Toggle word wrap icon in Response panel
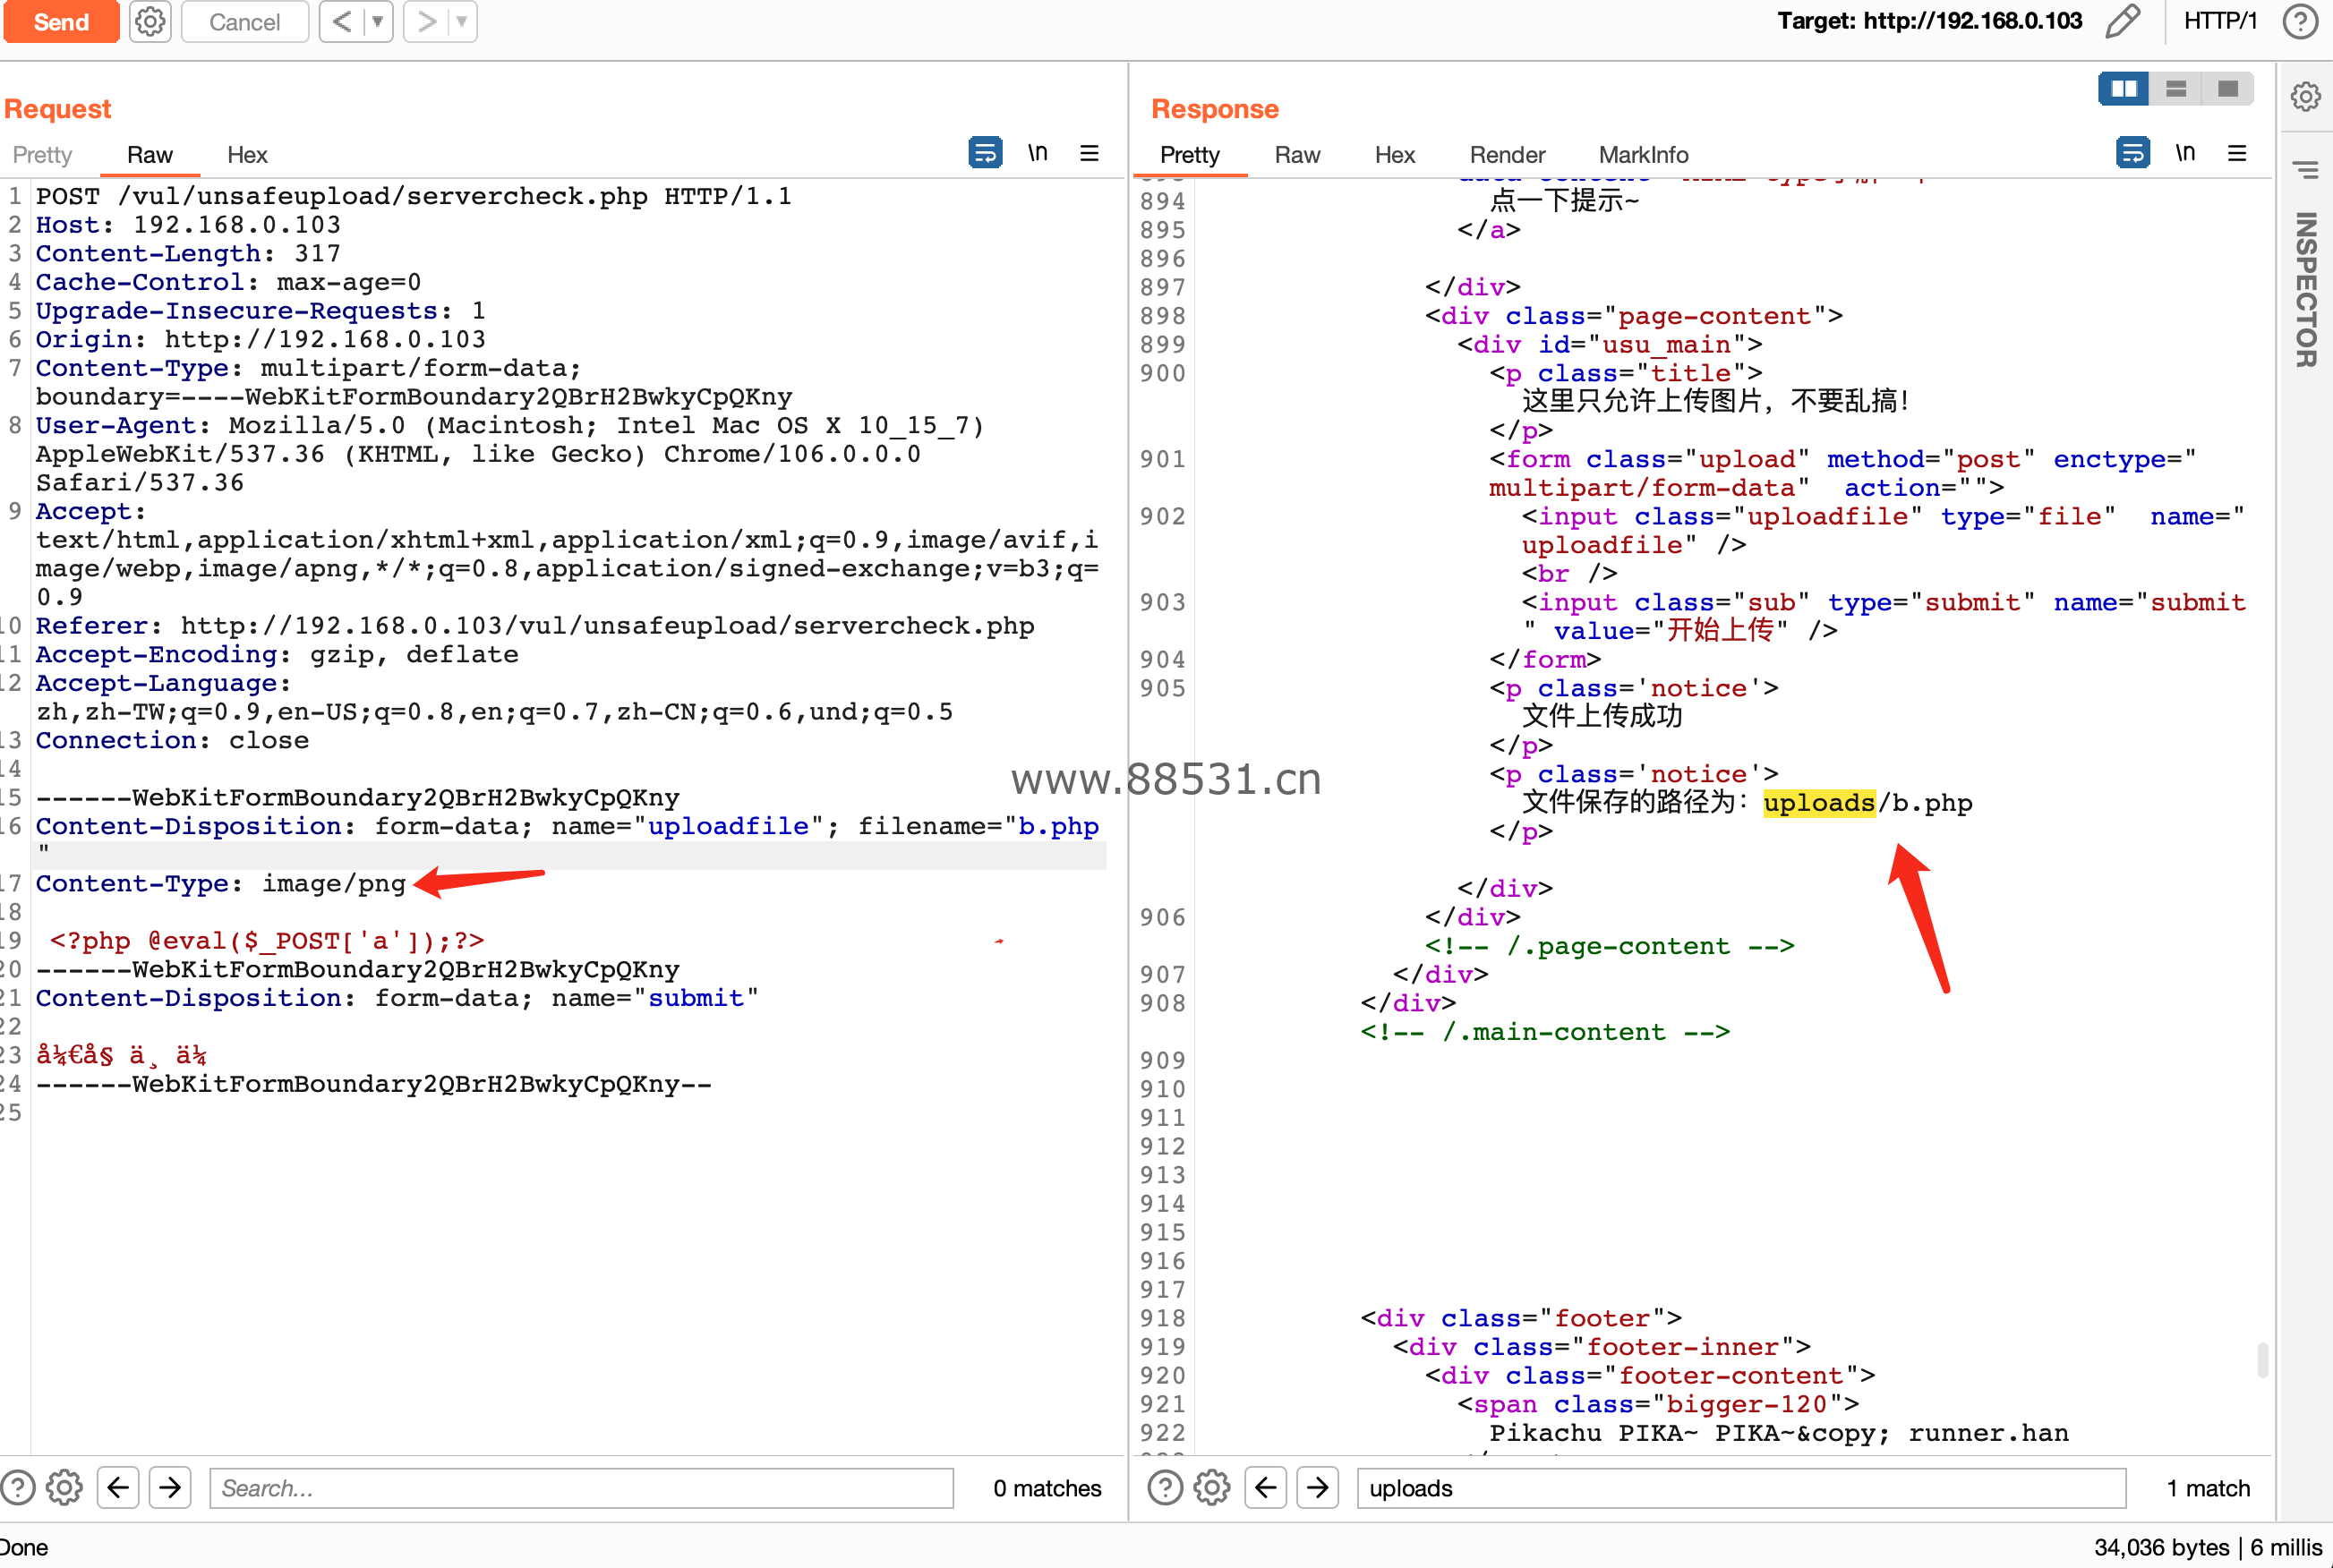 (x=2133, y=153)
